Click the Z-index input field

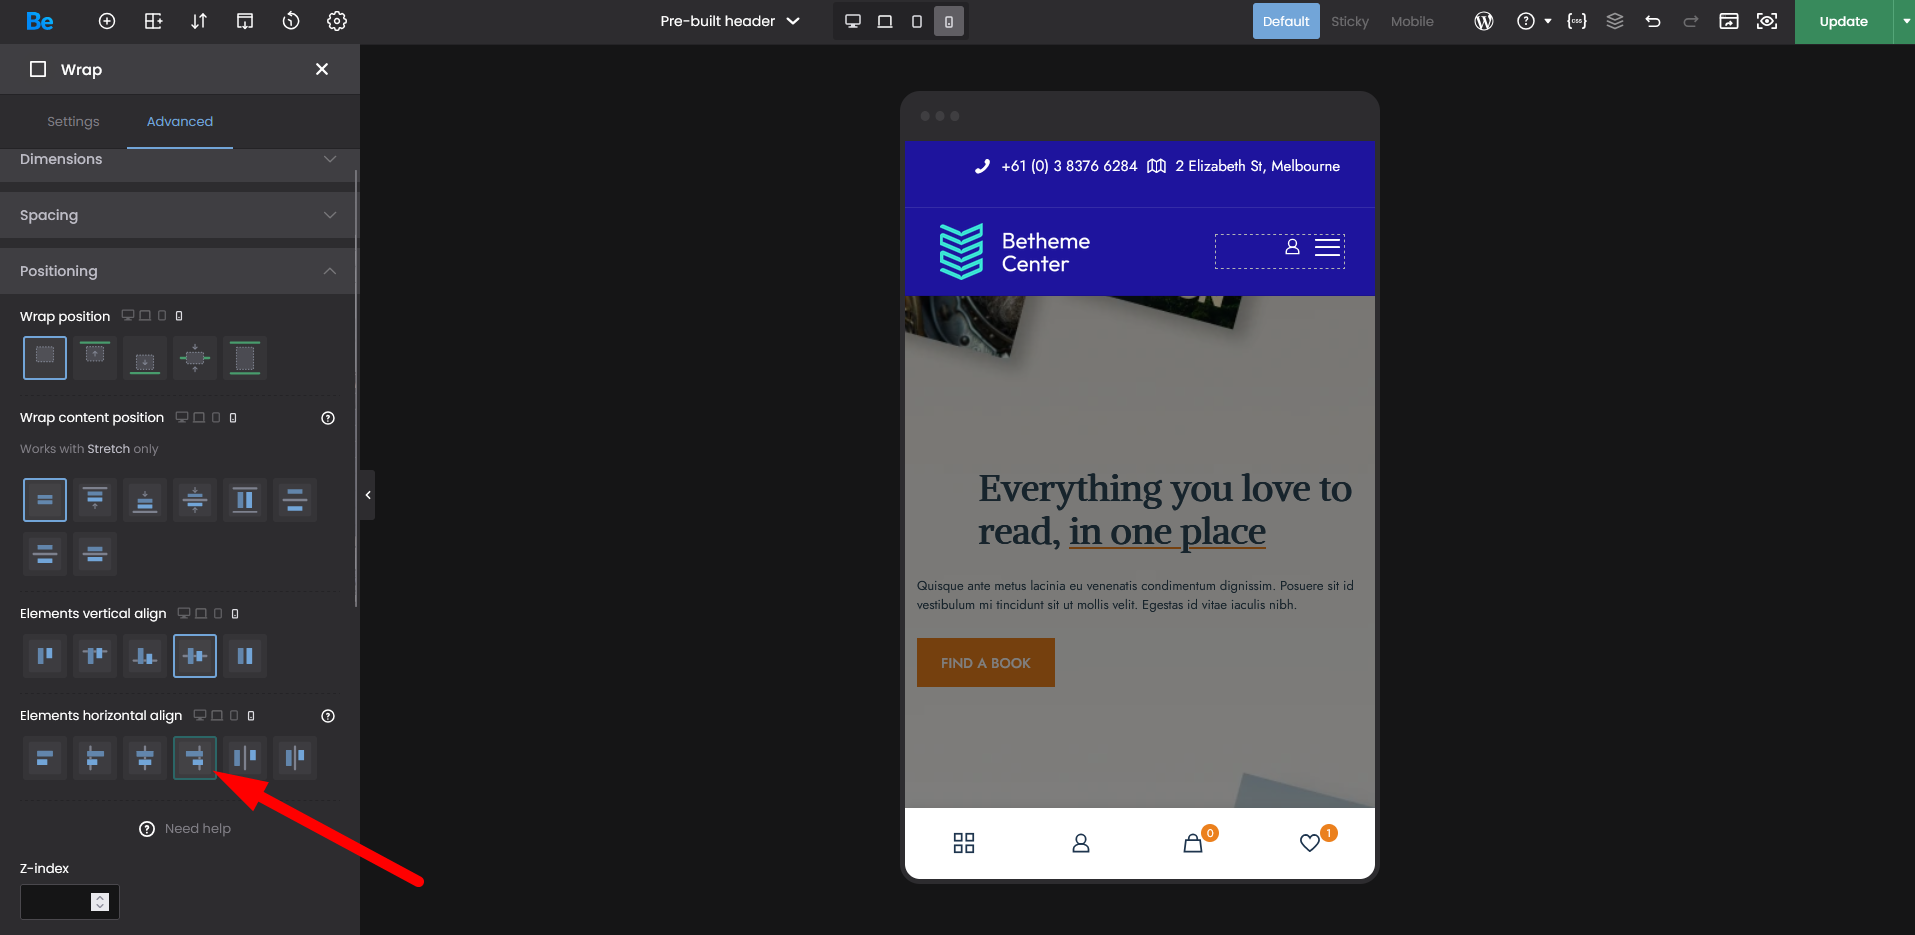(56, 901)
